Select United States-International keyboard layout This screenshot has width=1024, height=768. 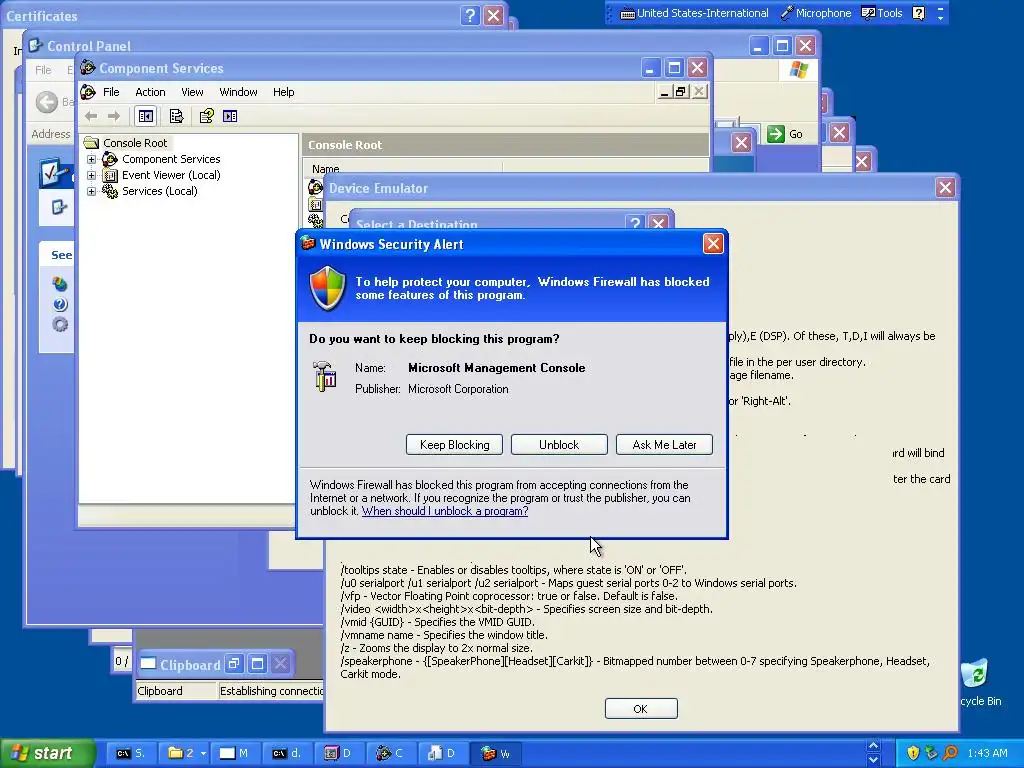click(x=694, y=13)
